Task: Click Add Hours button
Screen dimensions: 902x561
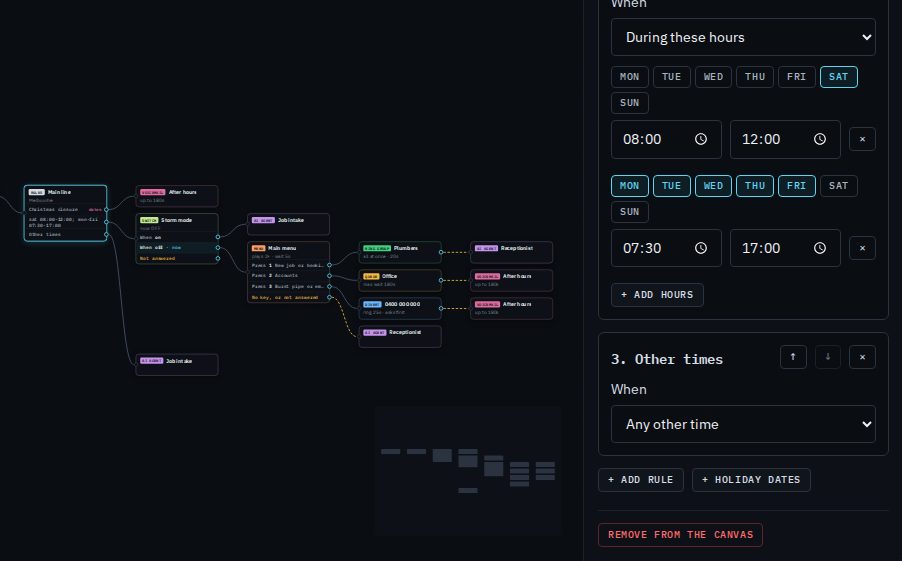Action: (x=657, y=295)
